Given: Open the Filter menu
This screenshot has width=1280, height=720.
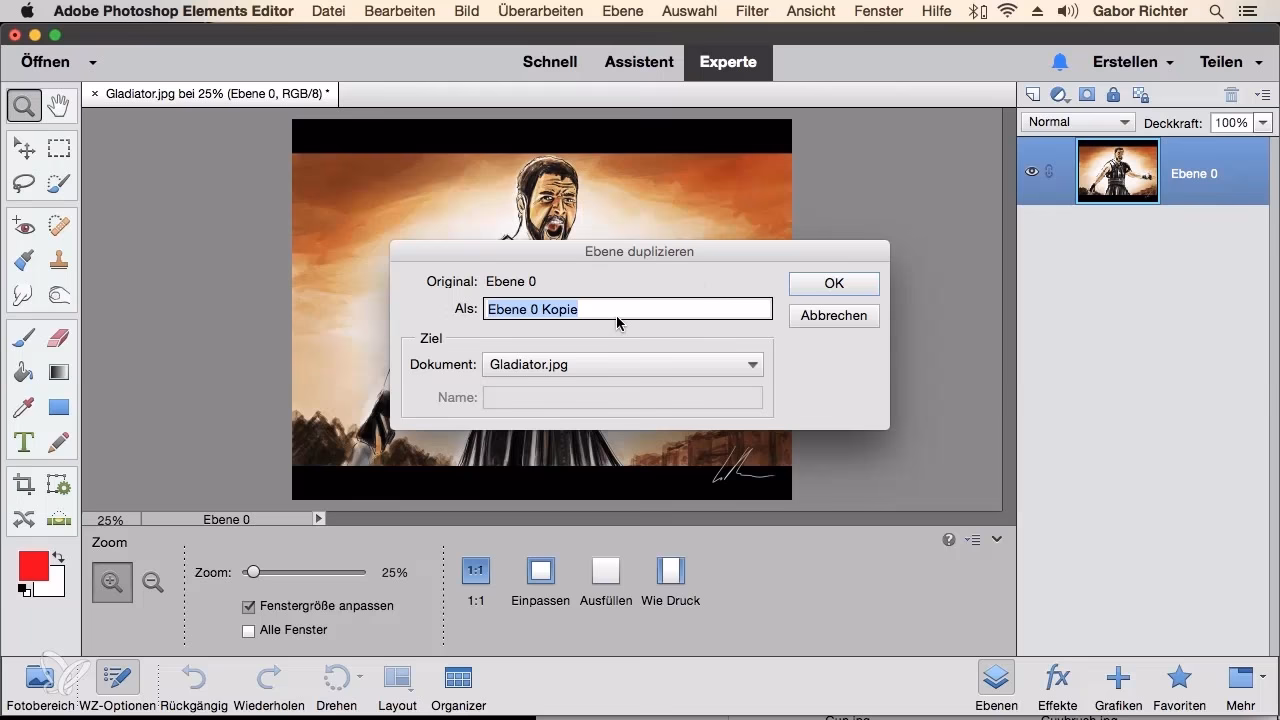Looking at the screenshot, I should (x=751, y=11).
